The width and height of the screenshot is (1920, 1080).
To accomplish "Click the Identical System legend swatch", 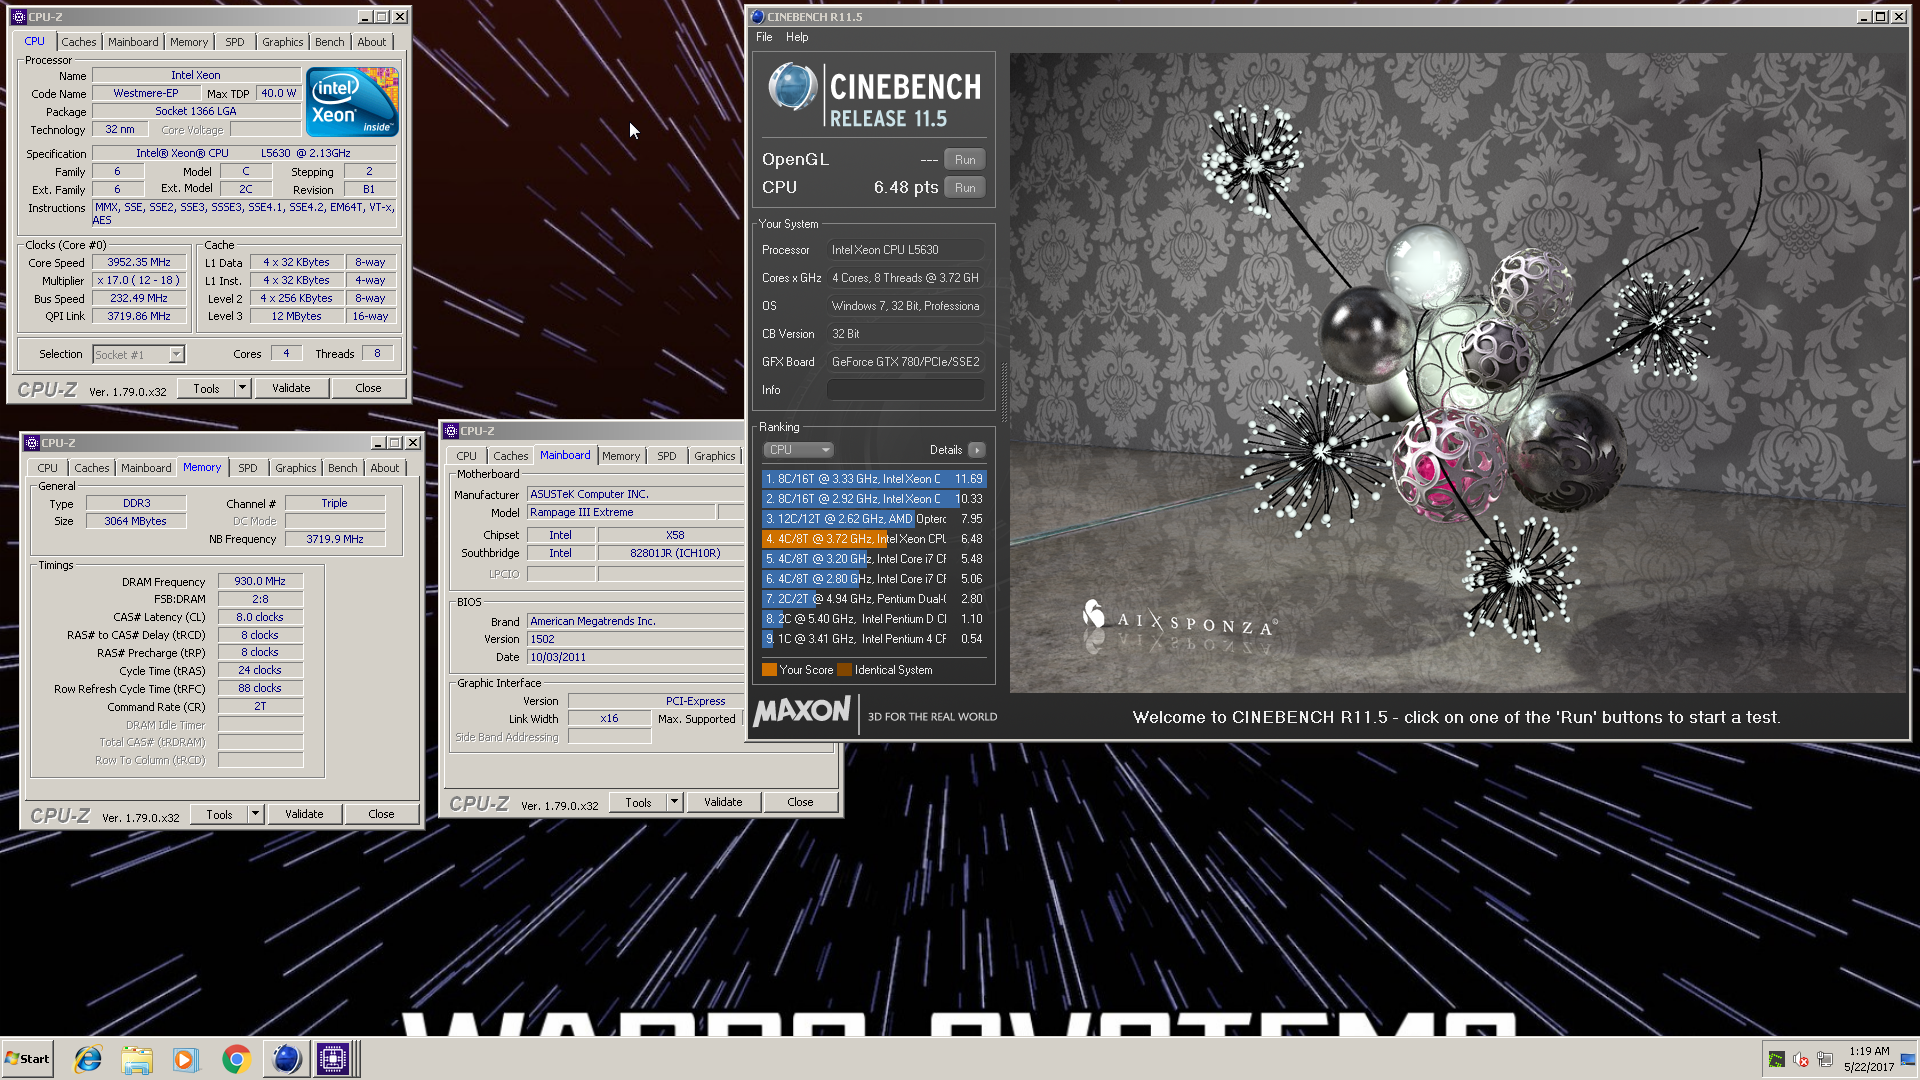I will pyautogui.click(x=844, y=670).
